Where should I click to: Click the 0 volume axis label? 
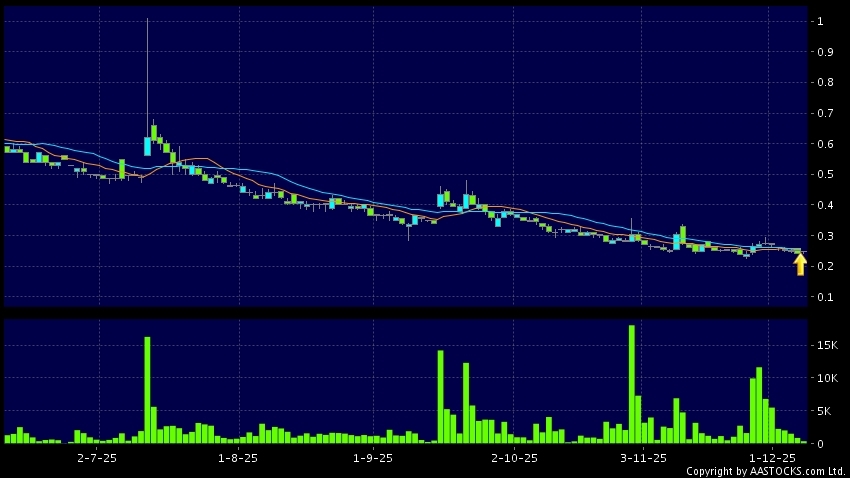click(819, 444)
